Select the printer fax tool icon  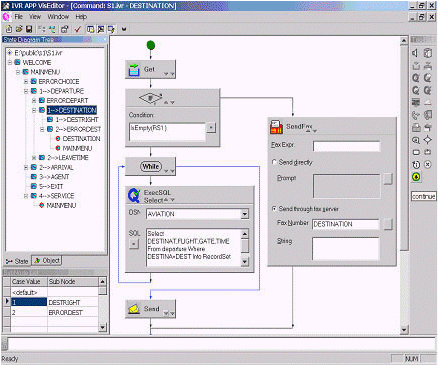(x=416, y=127)
